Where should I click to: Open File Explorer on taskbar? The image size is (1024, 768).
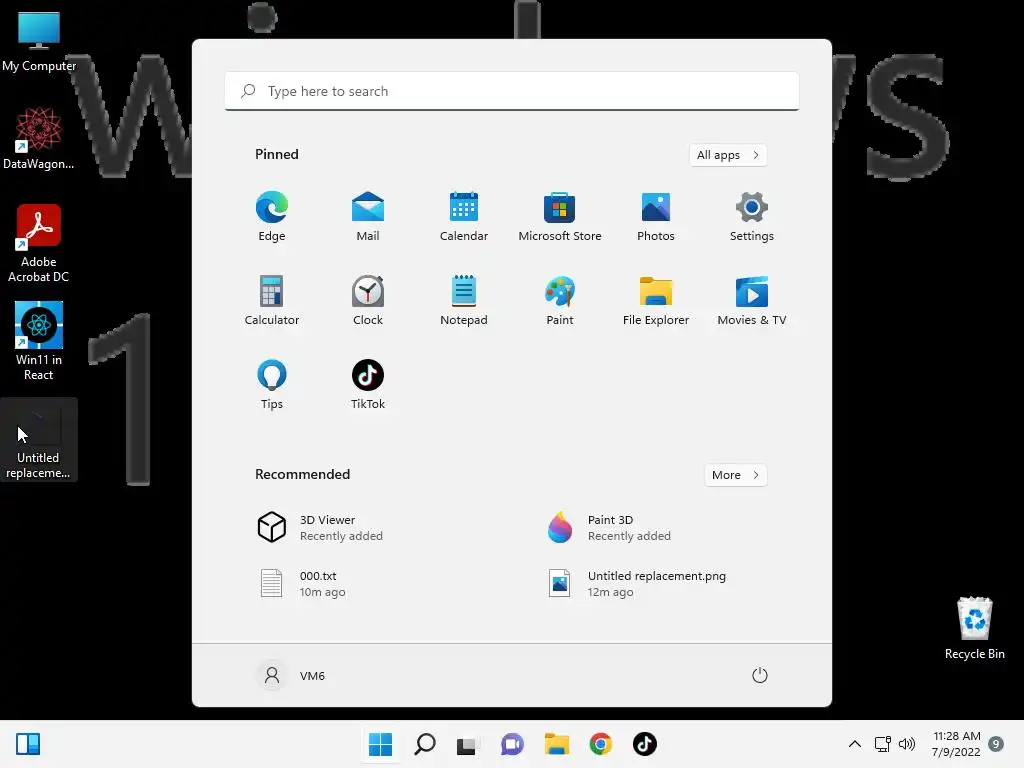[556, 744]
